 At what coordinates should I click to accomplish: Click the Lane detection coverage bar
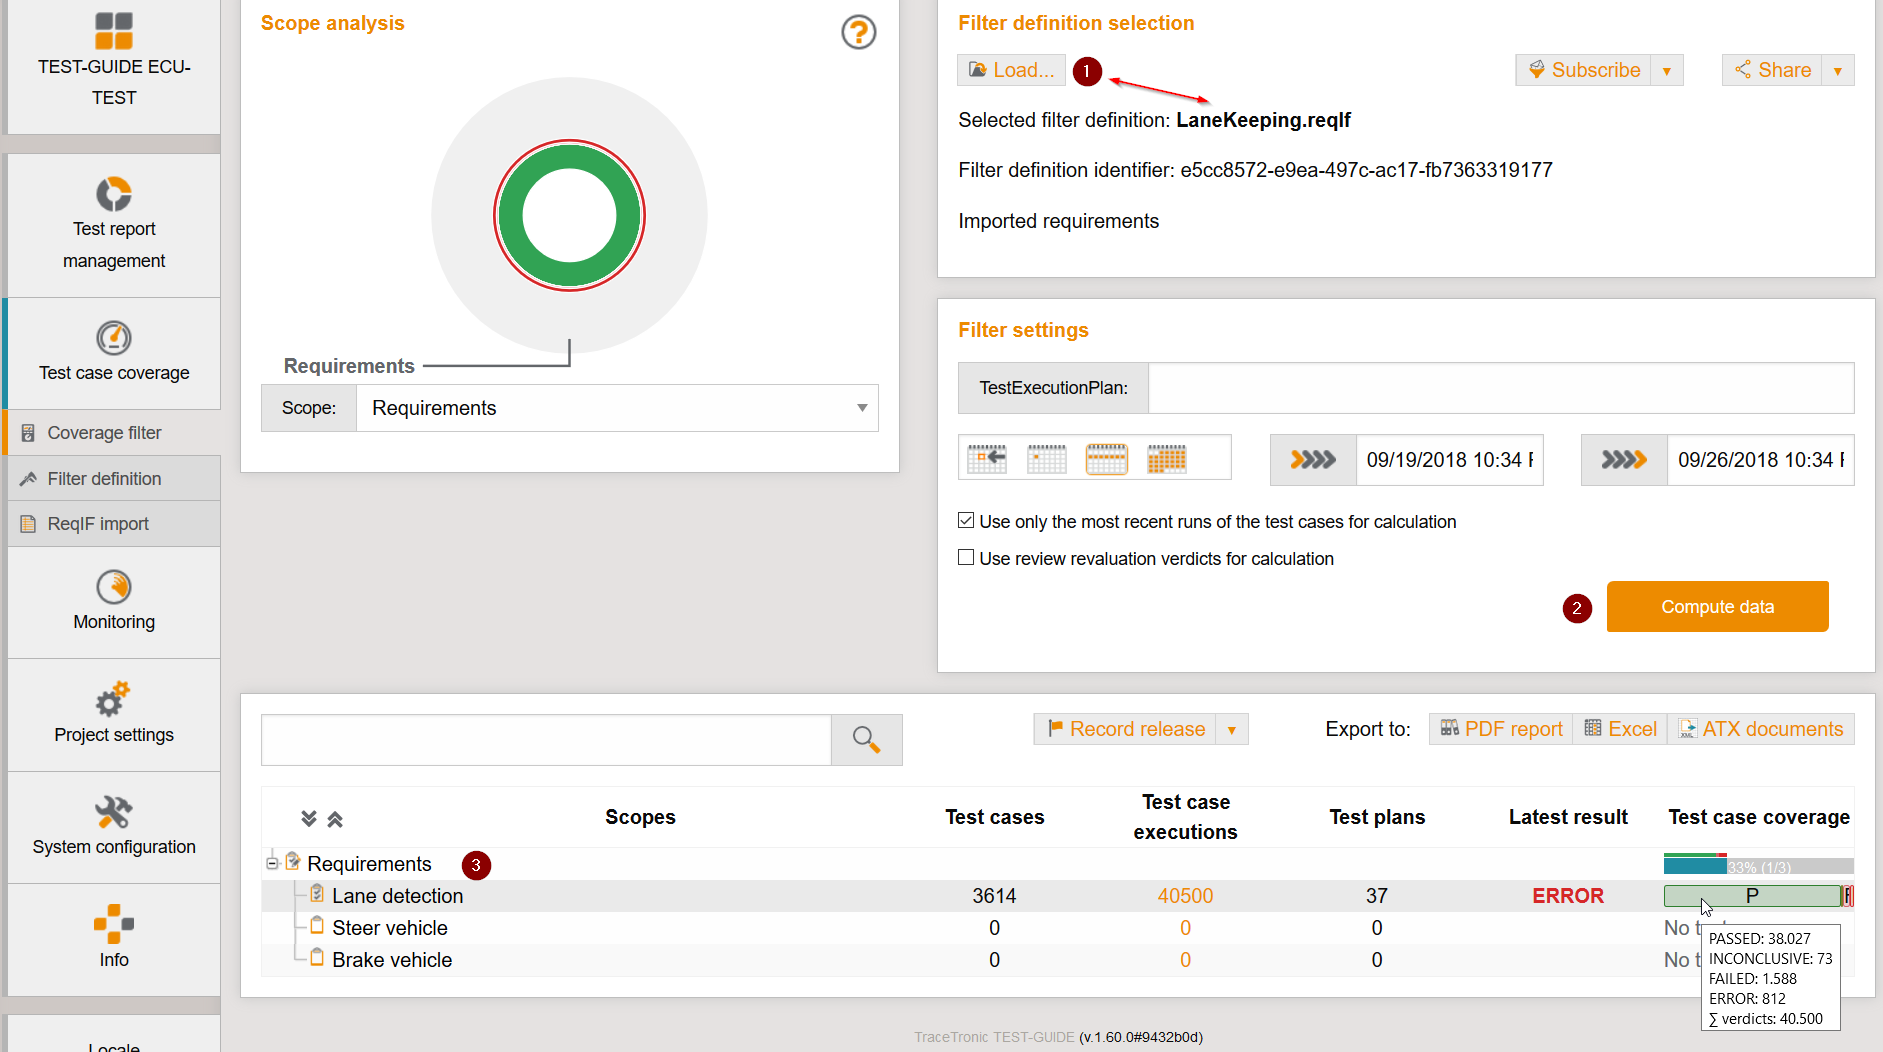1751,896
